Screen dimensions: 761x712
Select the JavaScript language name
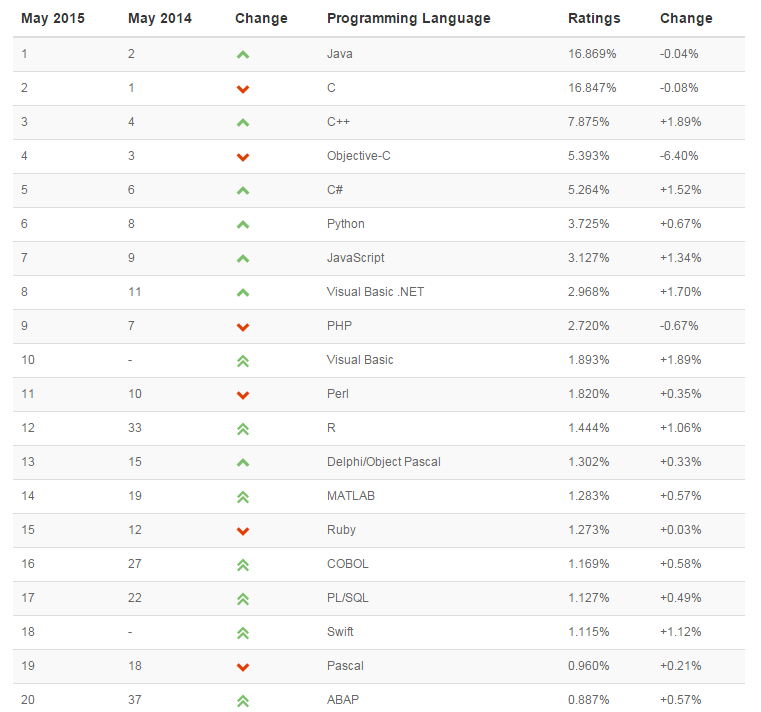355,258
